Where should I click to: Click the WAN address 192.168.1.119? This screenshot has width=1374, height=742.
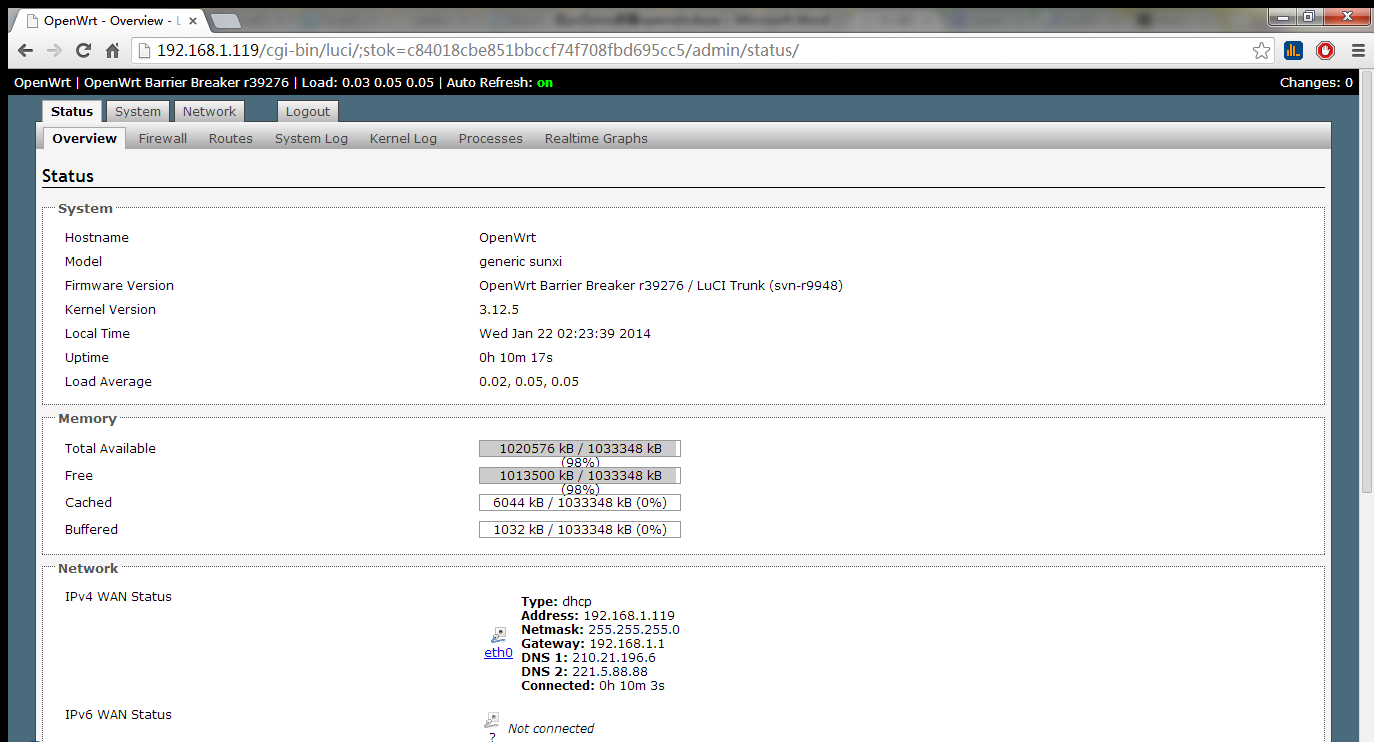[x=629, y=616]
